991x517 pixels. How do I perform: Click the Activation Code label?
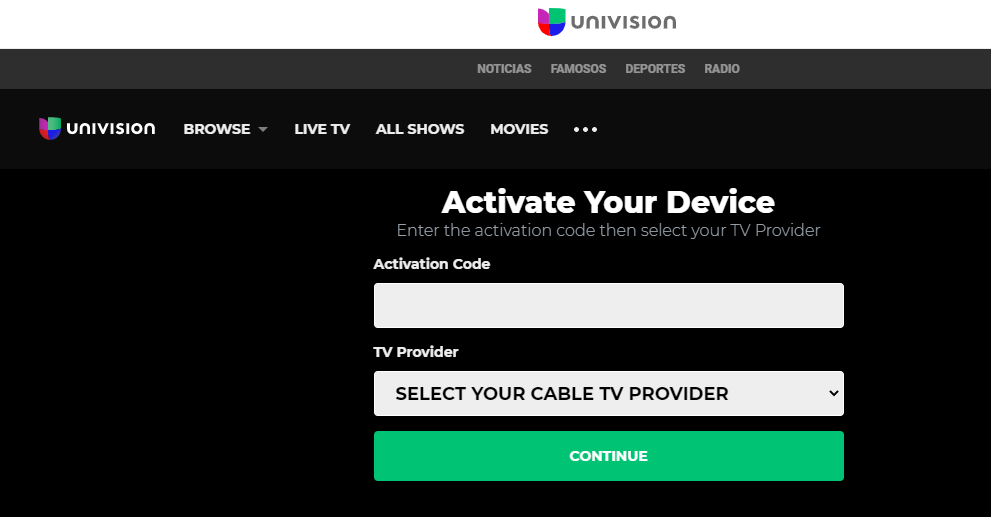point(432,264)
